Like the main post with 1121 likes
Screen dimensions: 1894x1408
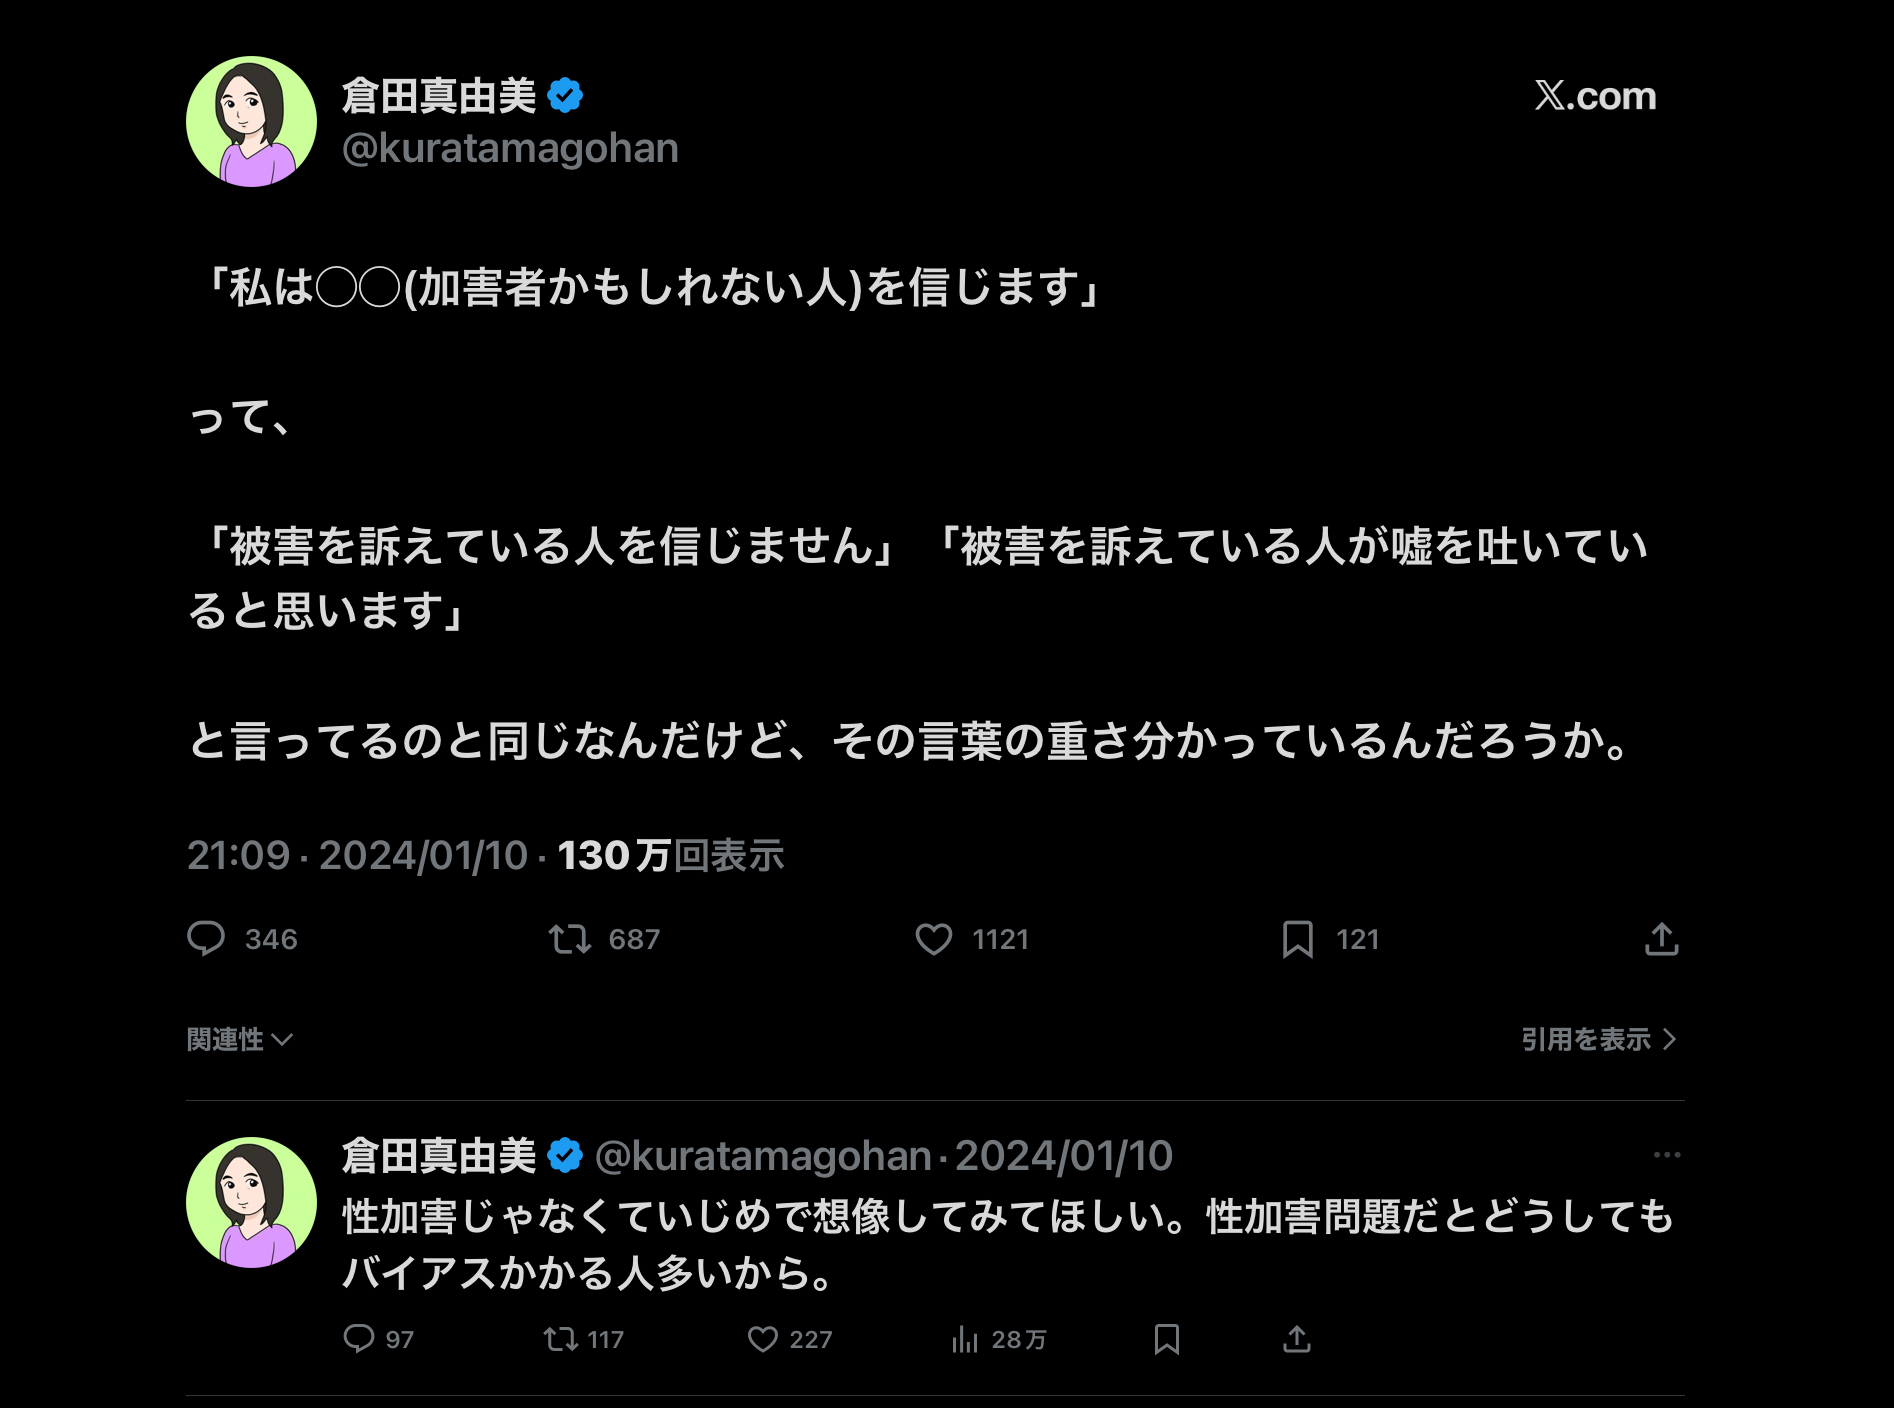[934, 939]
